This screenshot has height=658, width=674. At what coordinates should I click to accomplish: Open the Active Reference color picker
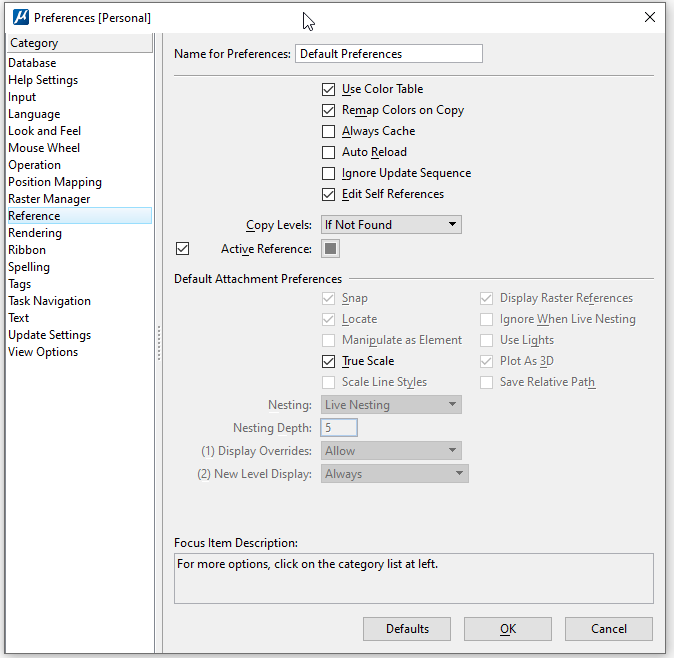coord(331,248)
